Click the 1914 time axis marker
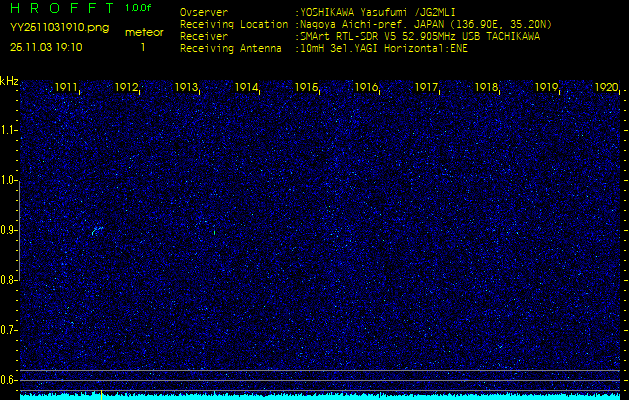The height and width of the screenshot is (400, 629). pos(246,87)
